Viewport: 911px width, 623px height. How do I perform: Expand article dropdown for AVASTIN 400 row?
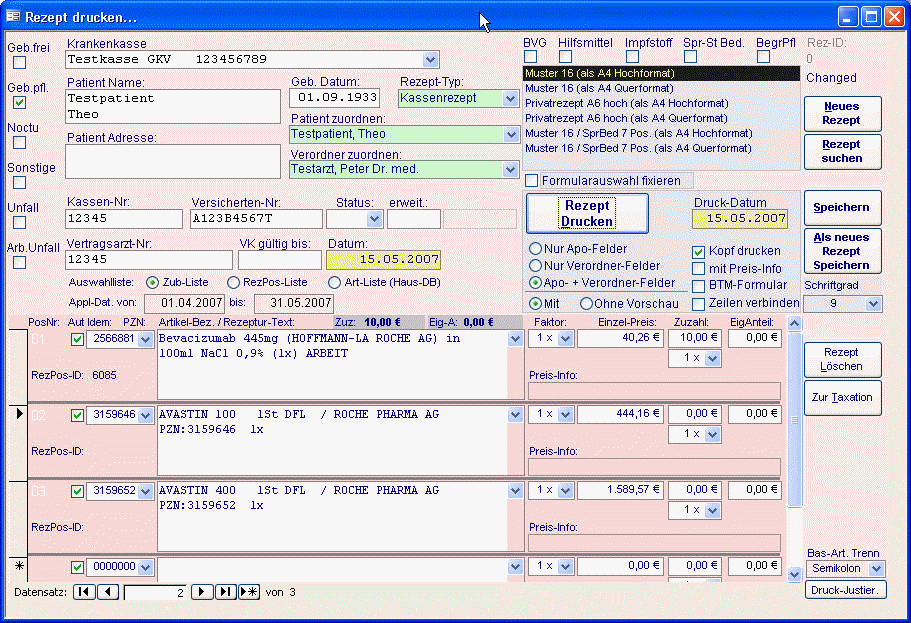pyautogui.click(x=515, y=491)
